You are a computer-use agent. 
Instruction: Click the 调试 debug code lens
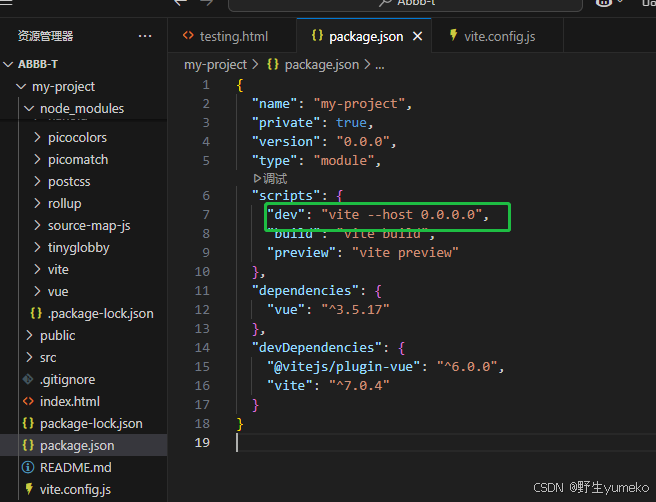[275, 179]
